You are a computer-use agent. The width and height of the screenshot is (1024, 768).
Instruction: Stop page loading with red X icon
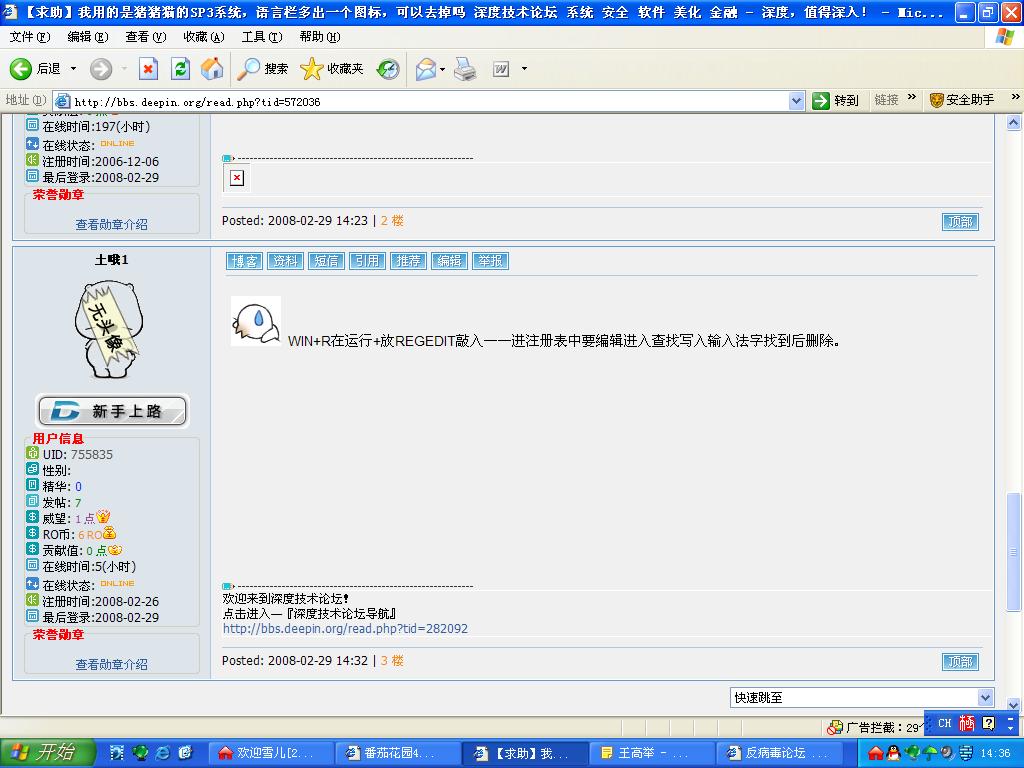[x=149, y=69]
